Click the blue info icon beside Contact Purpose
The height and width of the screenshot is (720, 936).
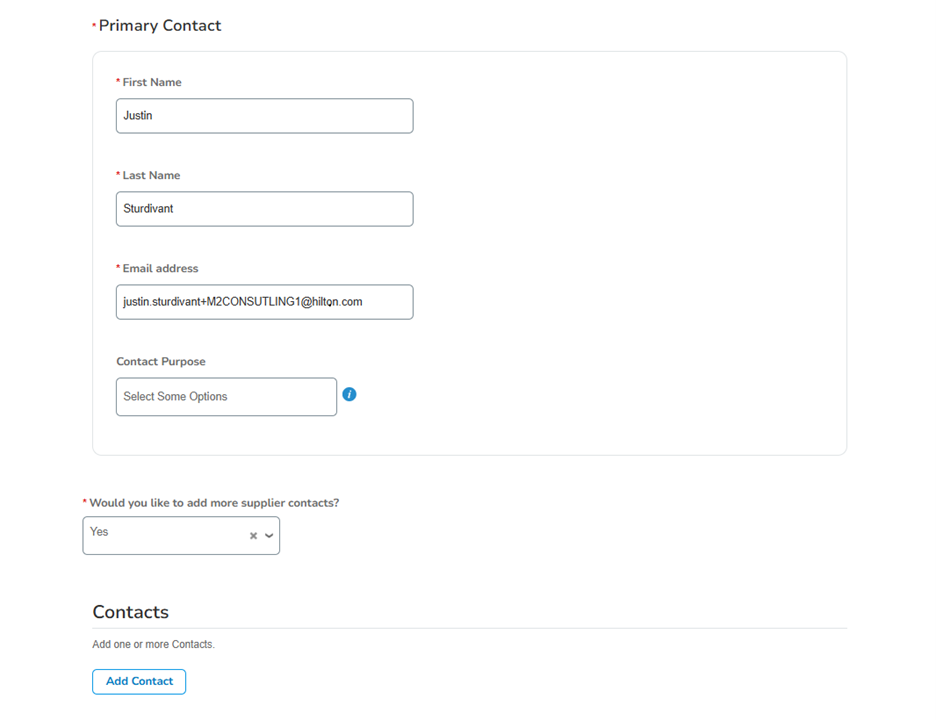pyautogui.click(x=349, y=395)
